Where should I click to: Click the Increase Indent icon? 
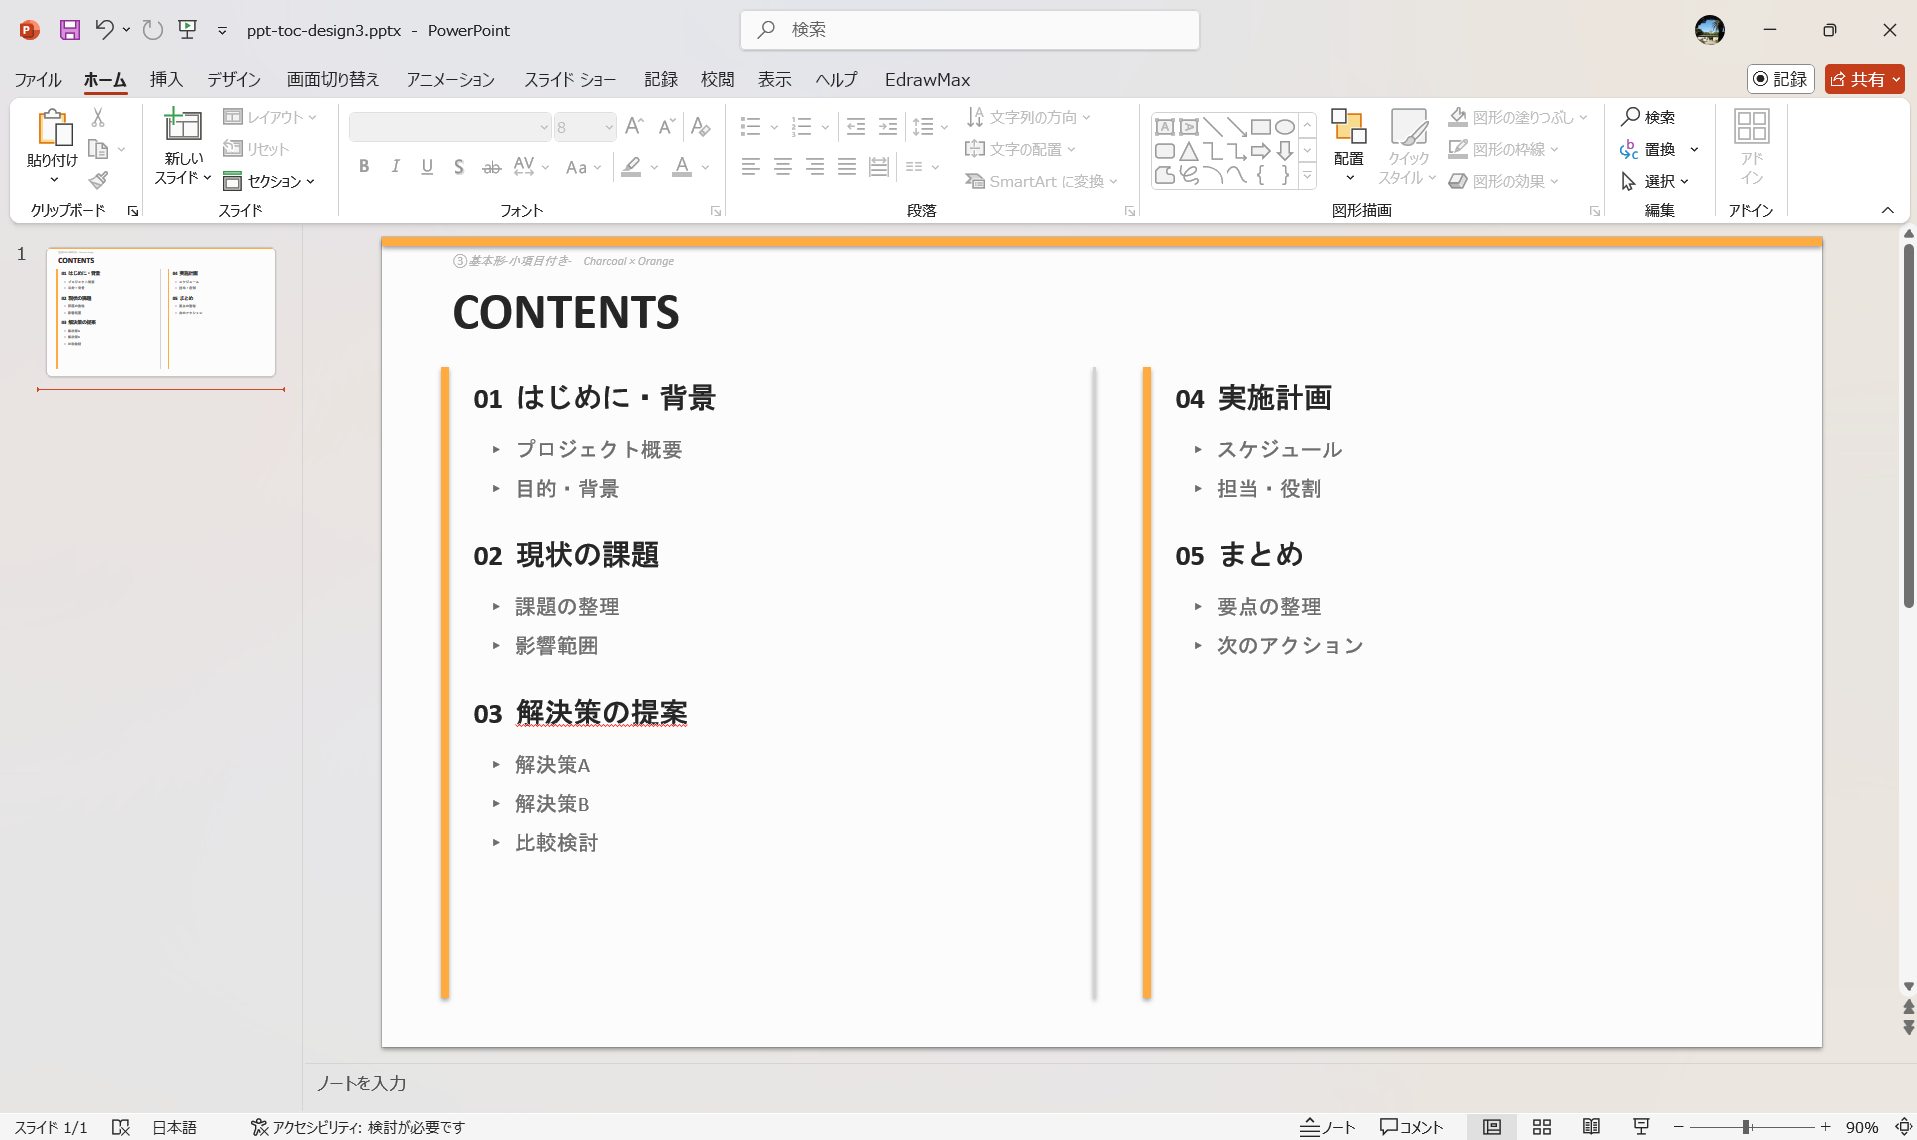pyautogui.click(x=888, y=127)
